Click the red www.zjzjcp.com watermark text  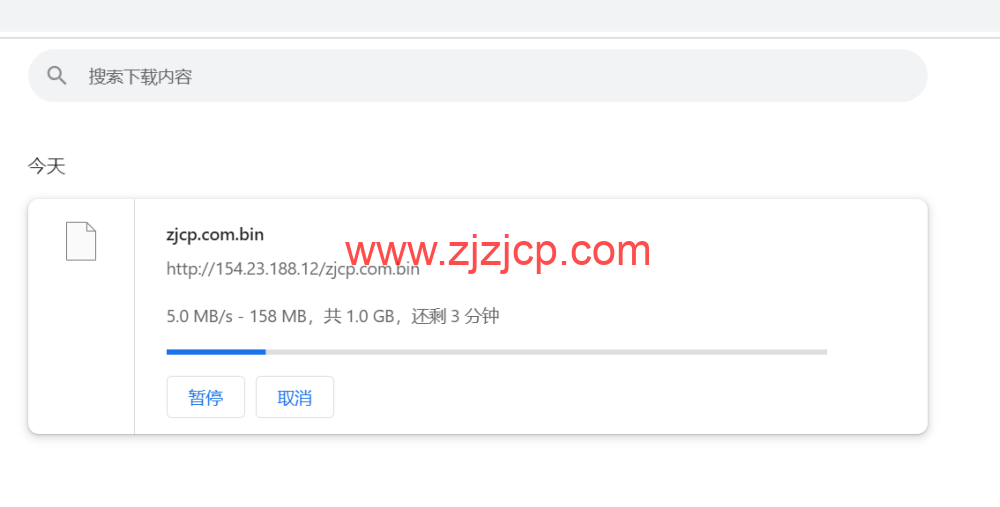pyautogui.click(x=498, y=251)
